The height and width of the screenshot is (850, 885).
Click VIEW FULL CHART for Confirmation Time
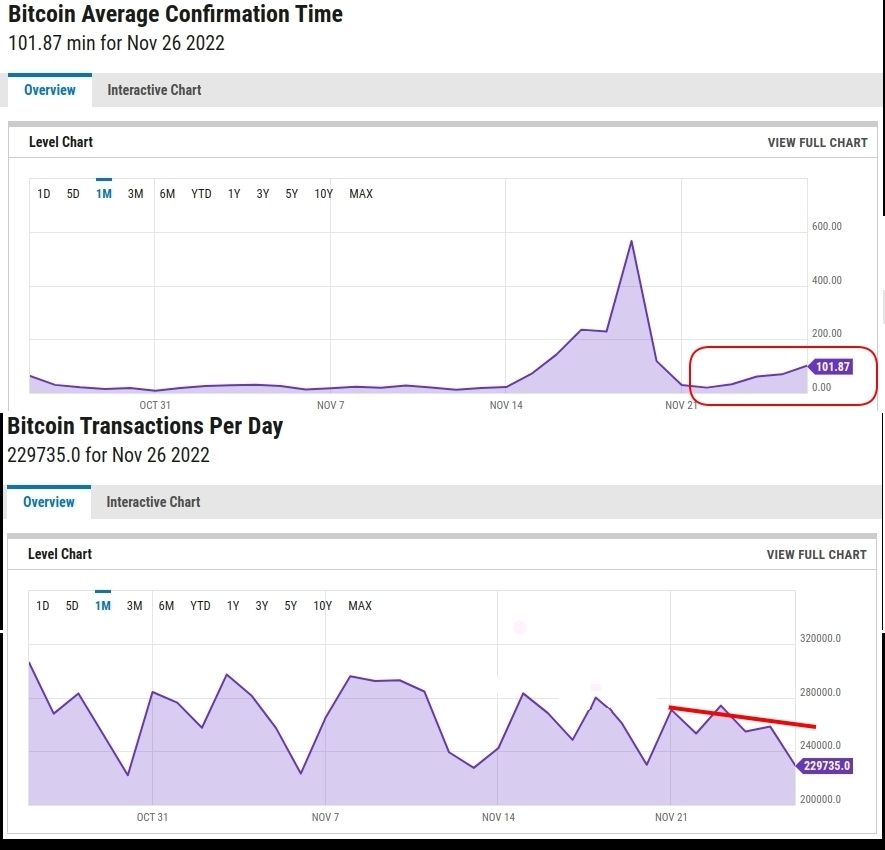[x=817, y=143]
